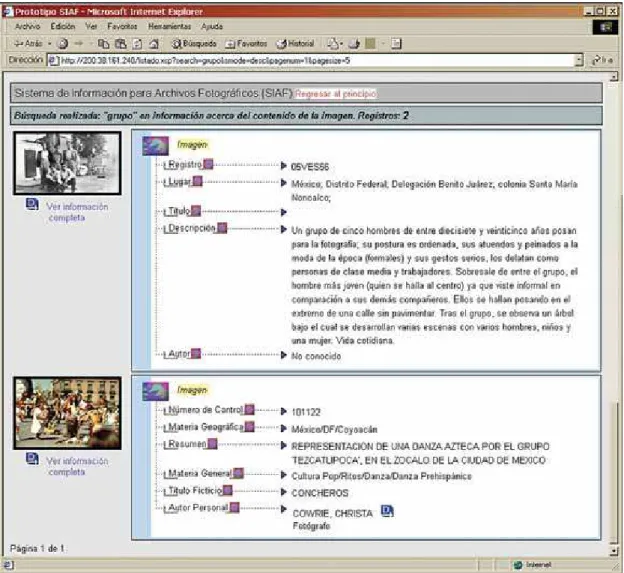The width and height of the screenshot is (624, 573).
Task: Open the Archivo menu
Action: [x=27, y=27]
